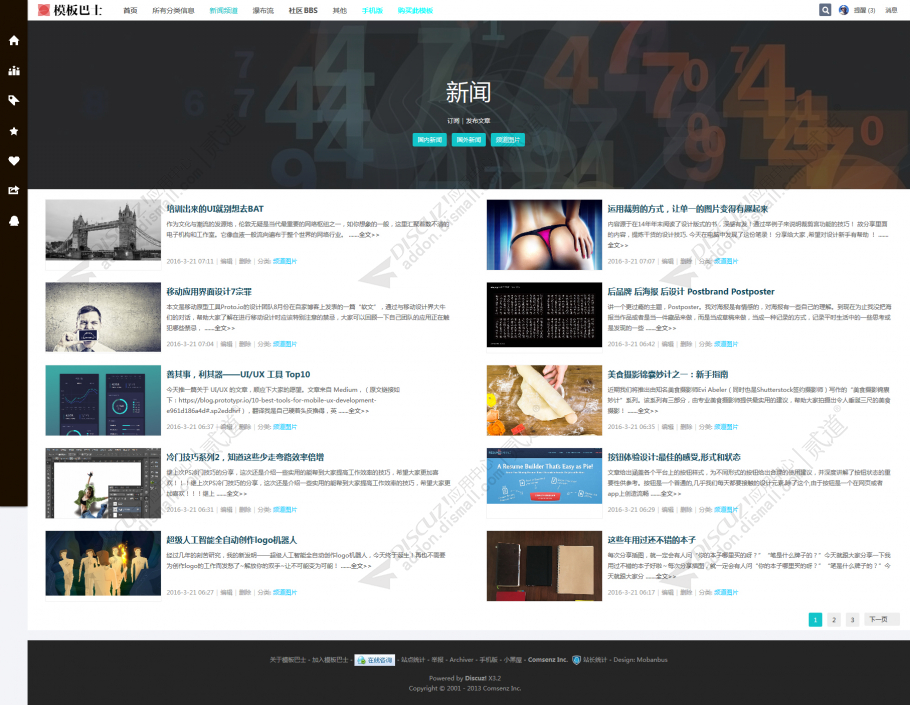This screenshot has height=705, width=910.
Task: Open the bell-shaped icon in the sidebar
Action: (14, 220)
